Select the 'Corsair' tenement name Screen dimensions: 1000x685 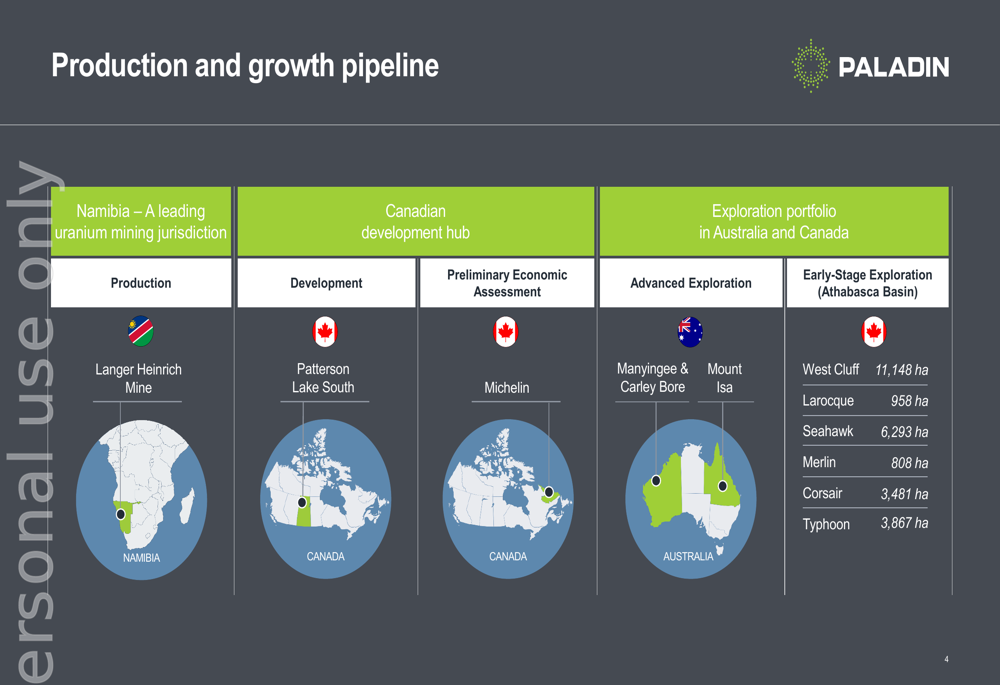pyautogui.click(x=822, y=493)
